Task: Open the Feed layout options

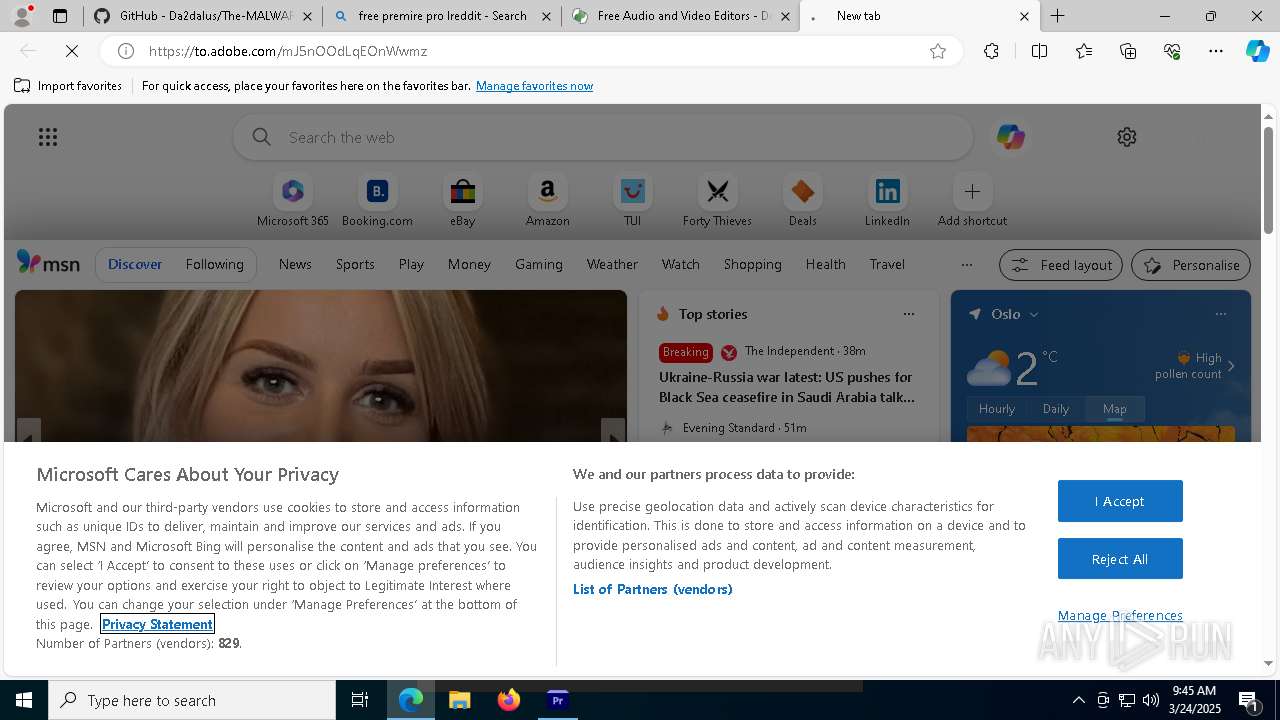Action: click(x=1060, y=265)
